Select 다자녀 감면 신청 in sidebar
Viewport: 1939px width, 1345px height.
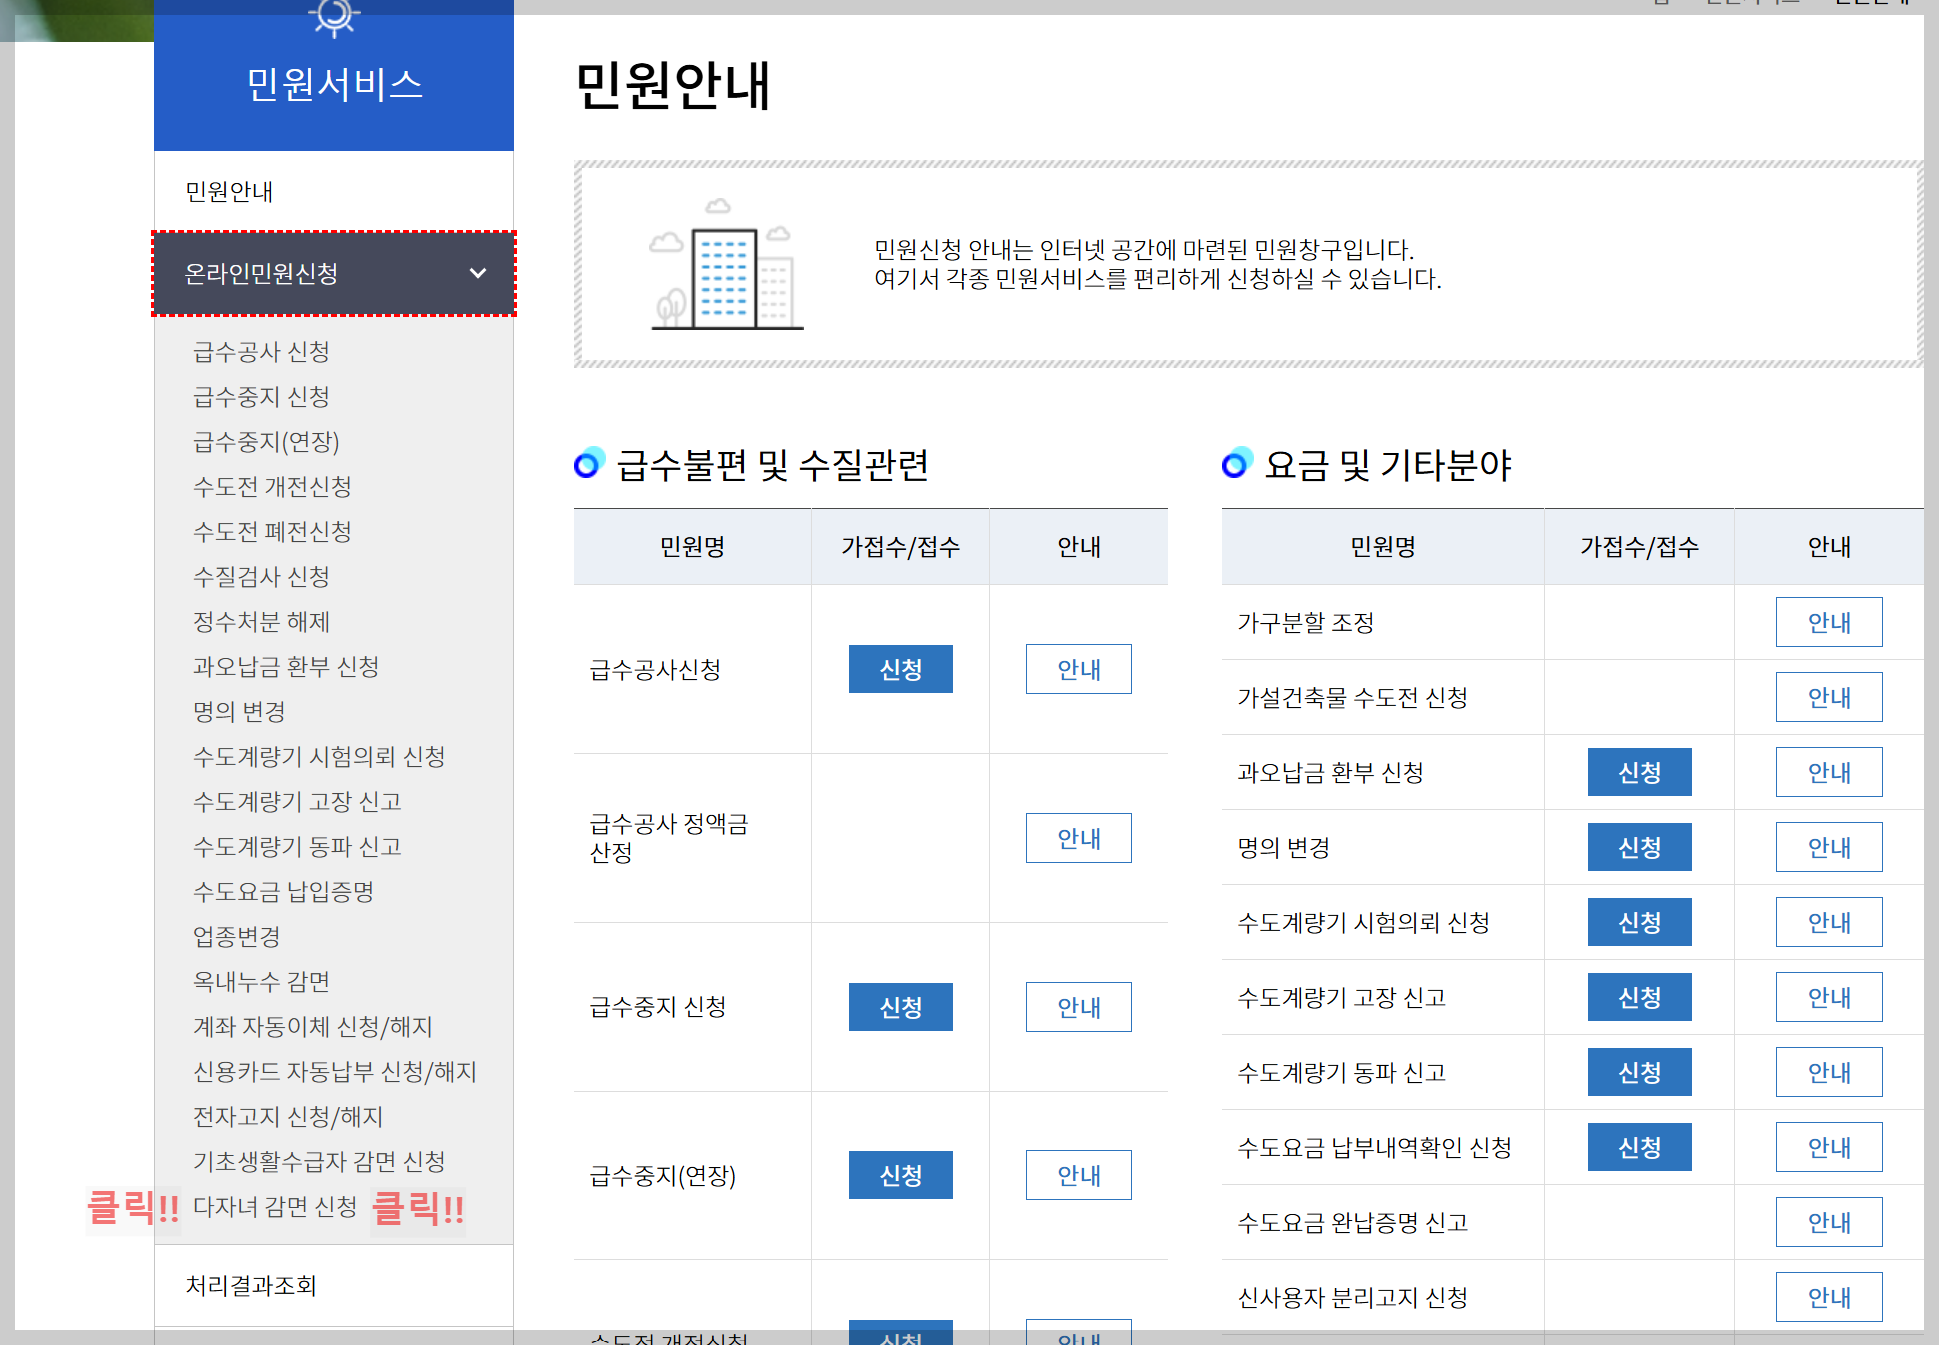(x=275, y=1207)
